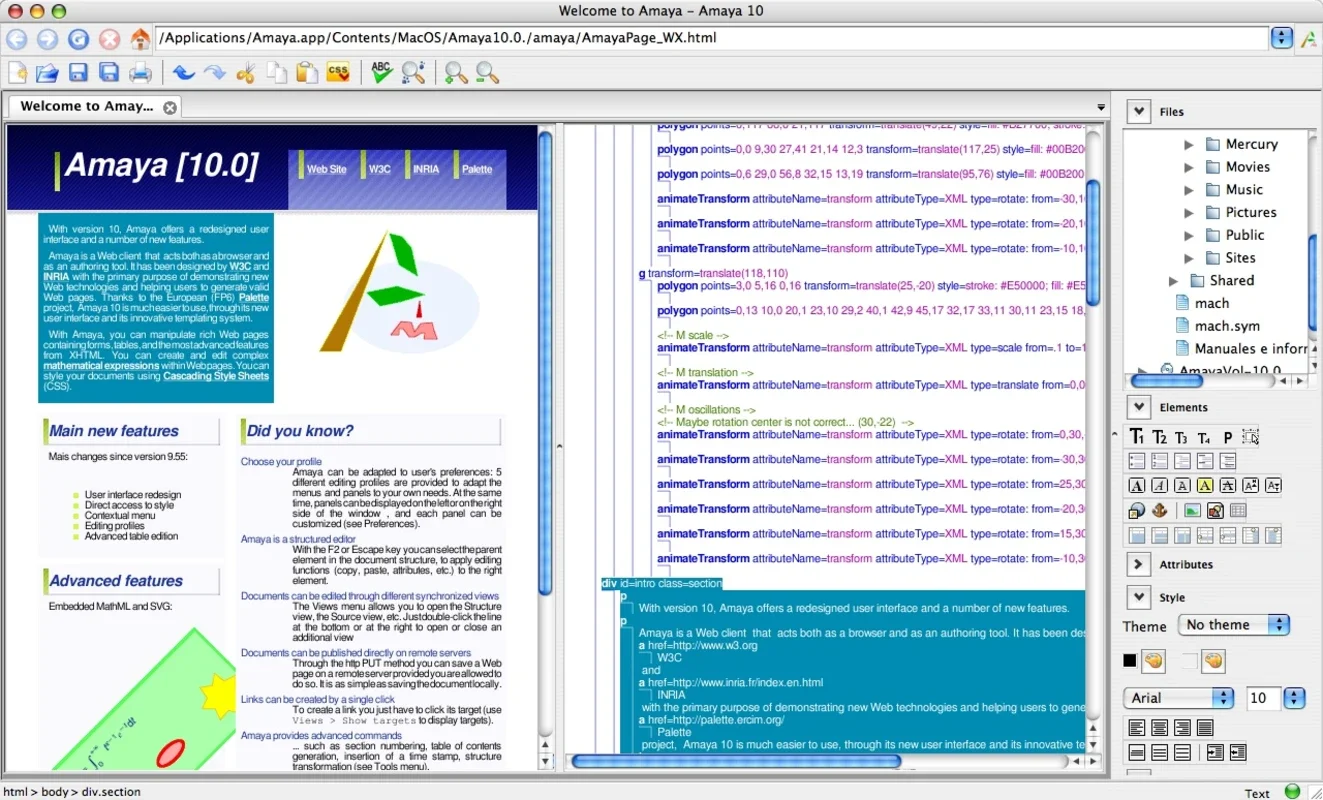Create a new document from the toolbar

(x=18, y=72)
